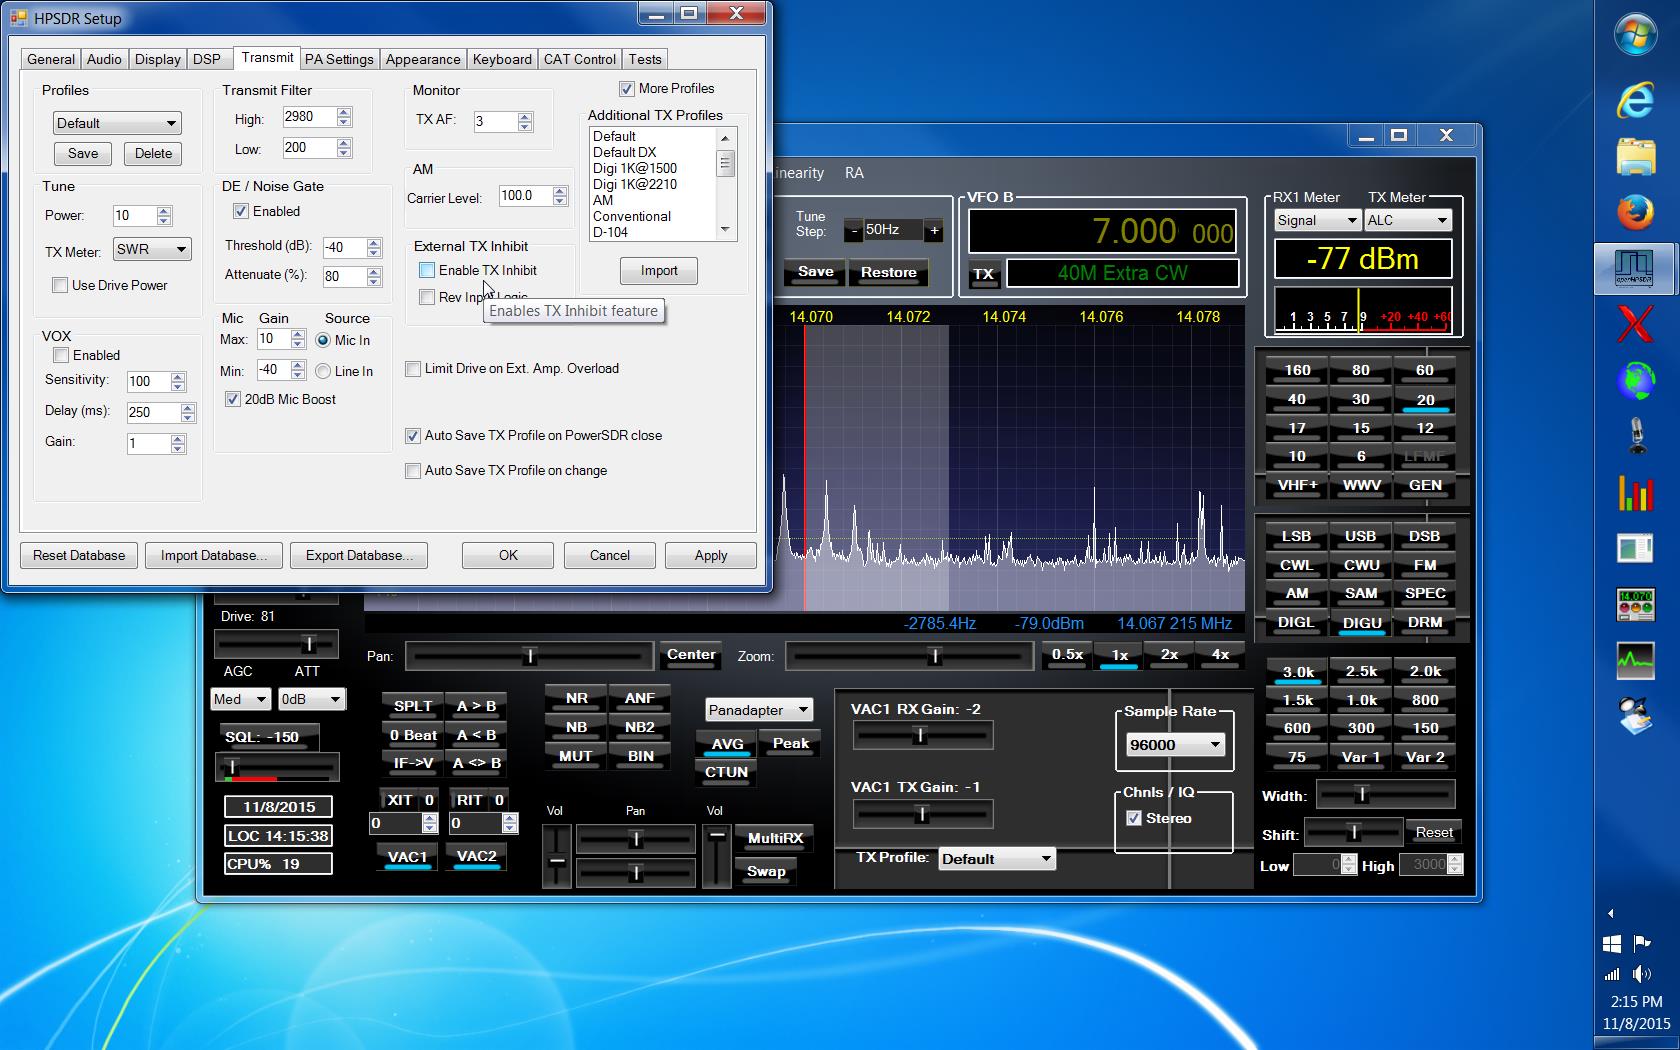Viewport: 1680px width, 1050px height.
Task: Switch to the CAT Control tab
Action: pyautogui.click(x=580, y=59)
